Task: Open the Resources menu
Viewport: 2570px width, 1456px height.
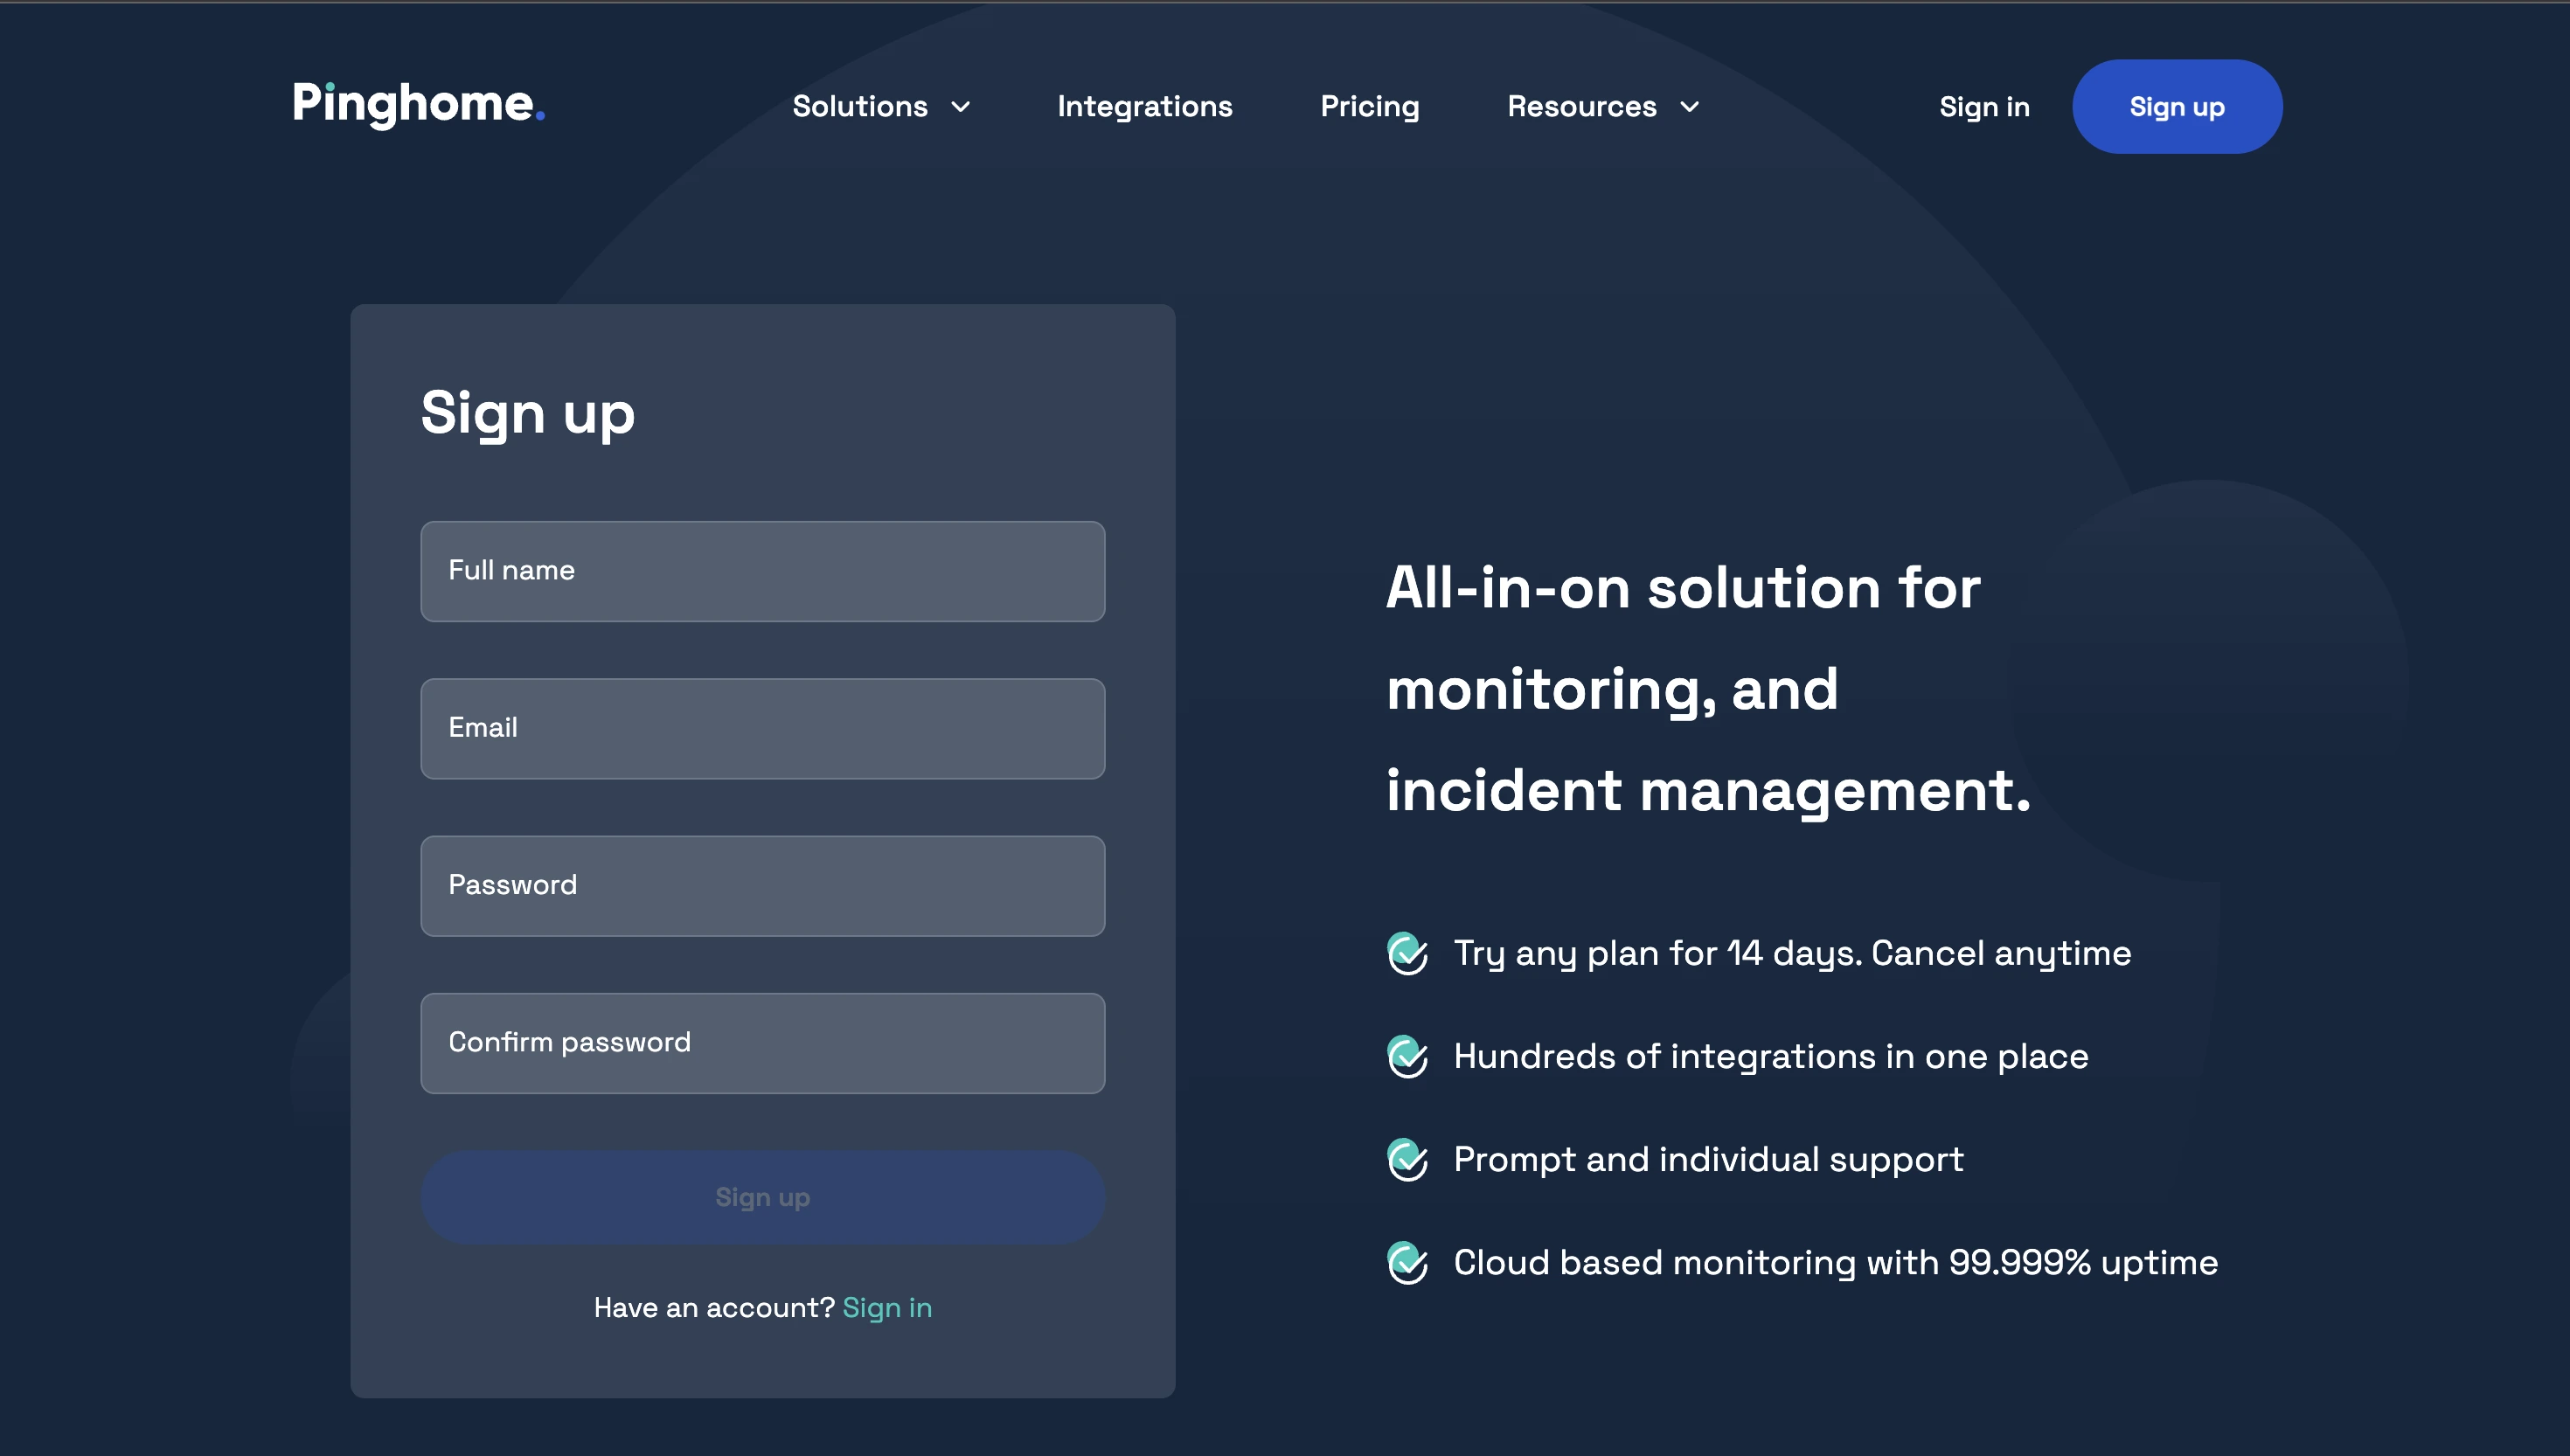Action: [x=1581, y=107]
